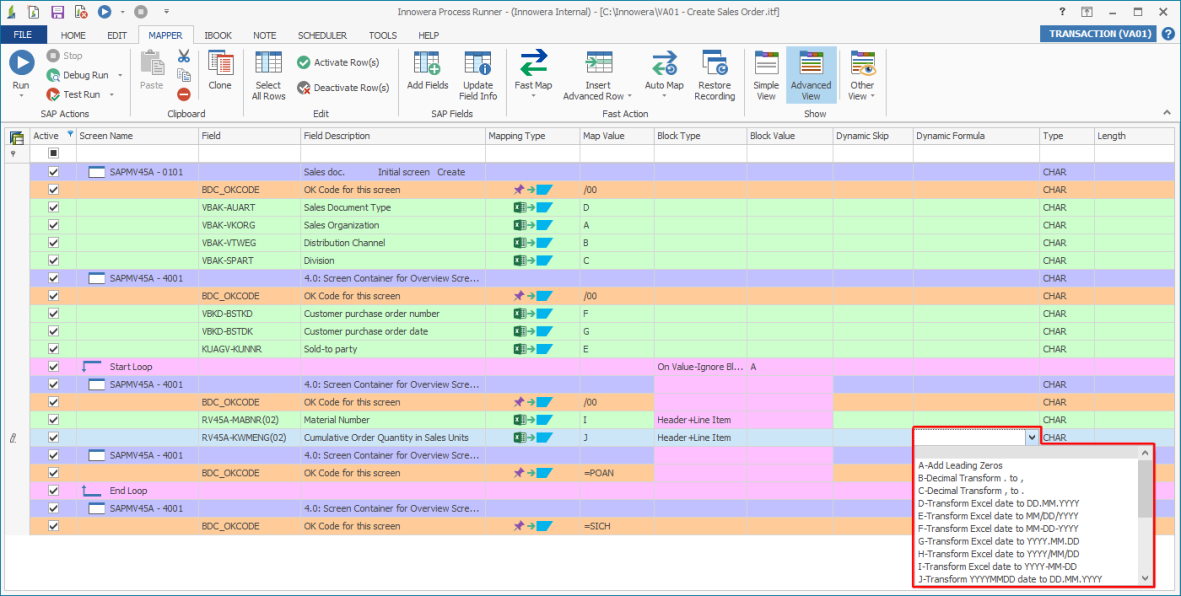The image size is (1181, 596).
Task: Click the Select All Rows icon
Action: point(268,64)
